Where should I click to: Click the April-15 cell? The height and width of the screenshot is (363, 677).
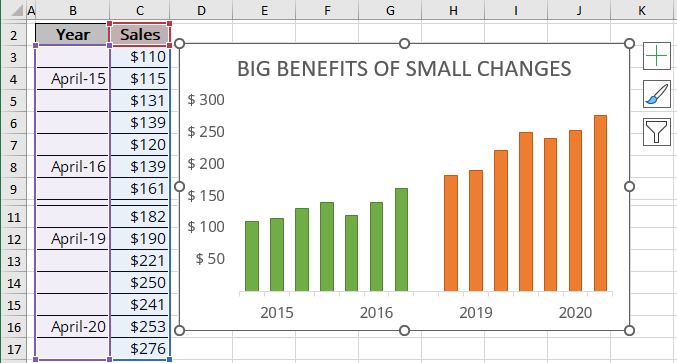73,79
